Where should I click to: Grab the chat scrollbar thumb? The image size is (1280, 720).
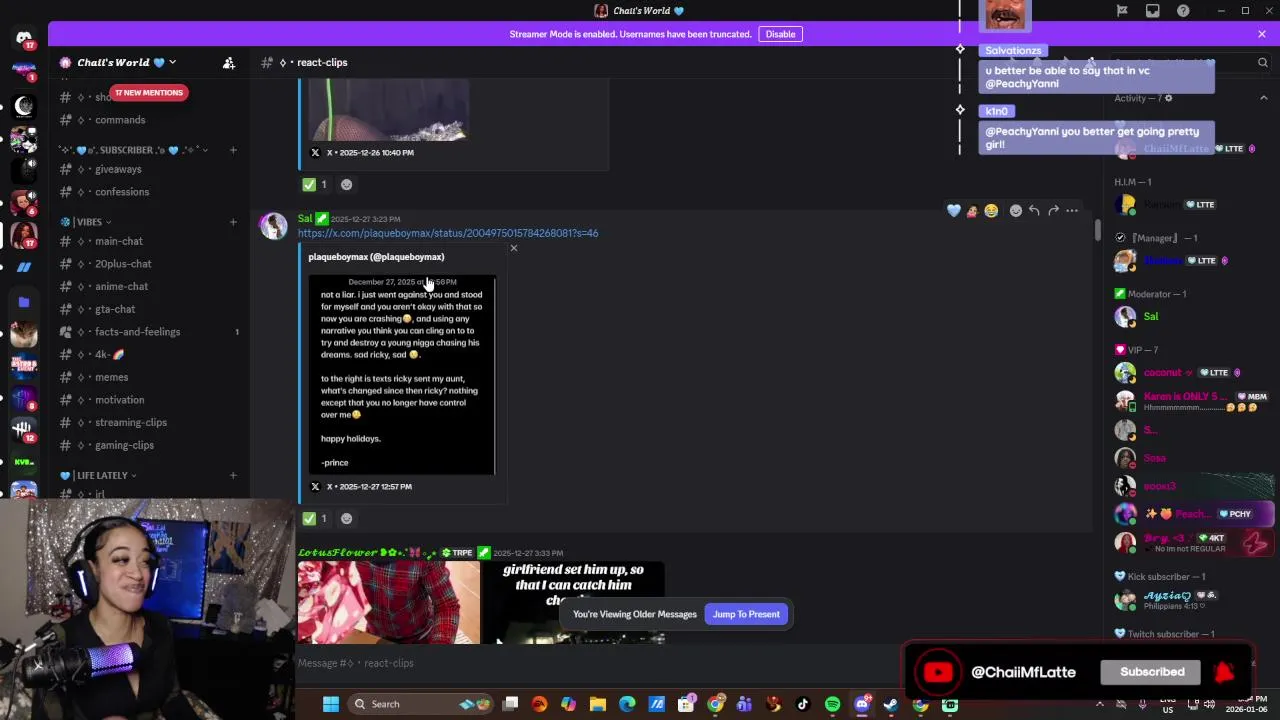1097,230
